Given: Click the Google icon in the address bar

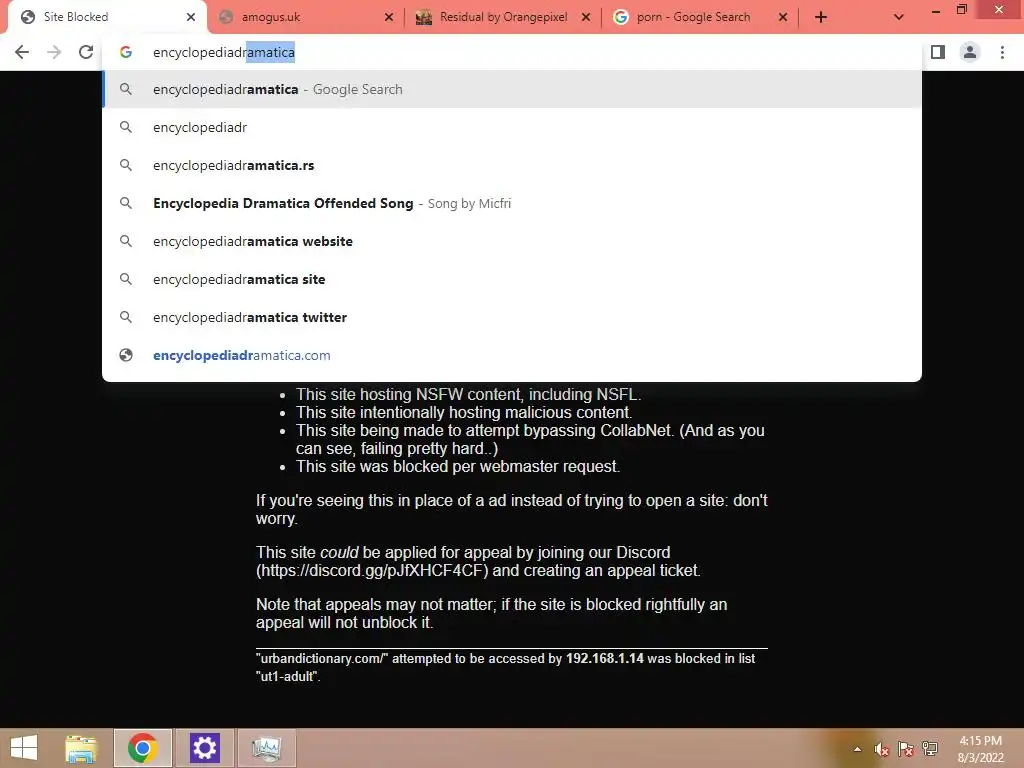Looking at the screenshot, I should tap(126, 52).
